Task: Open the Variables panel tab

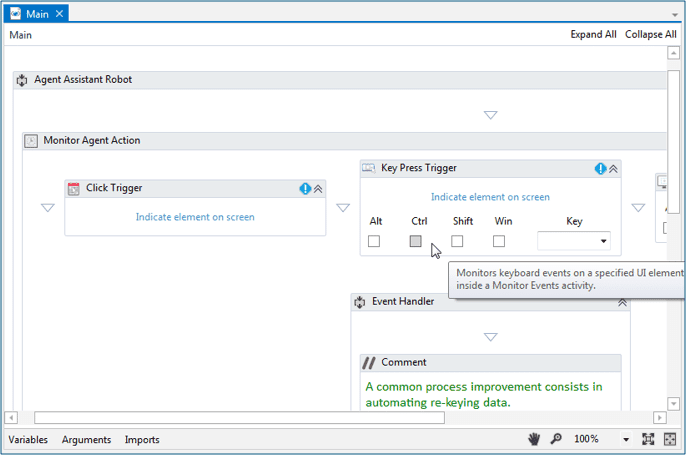Action: 28,440
